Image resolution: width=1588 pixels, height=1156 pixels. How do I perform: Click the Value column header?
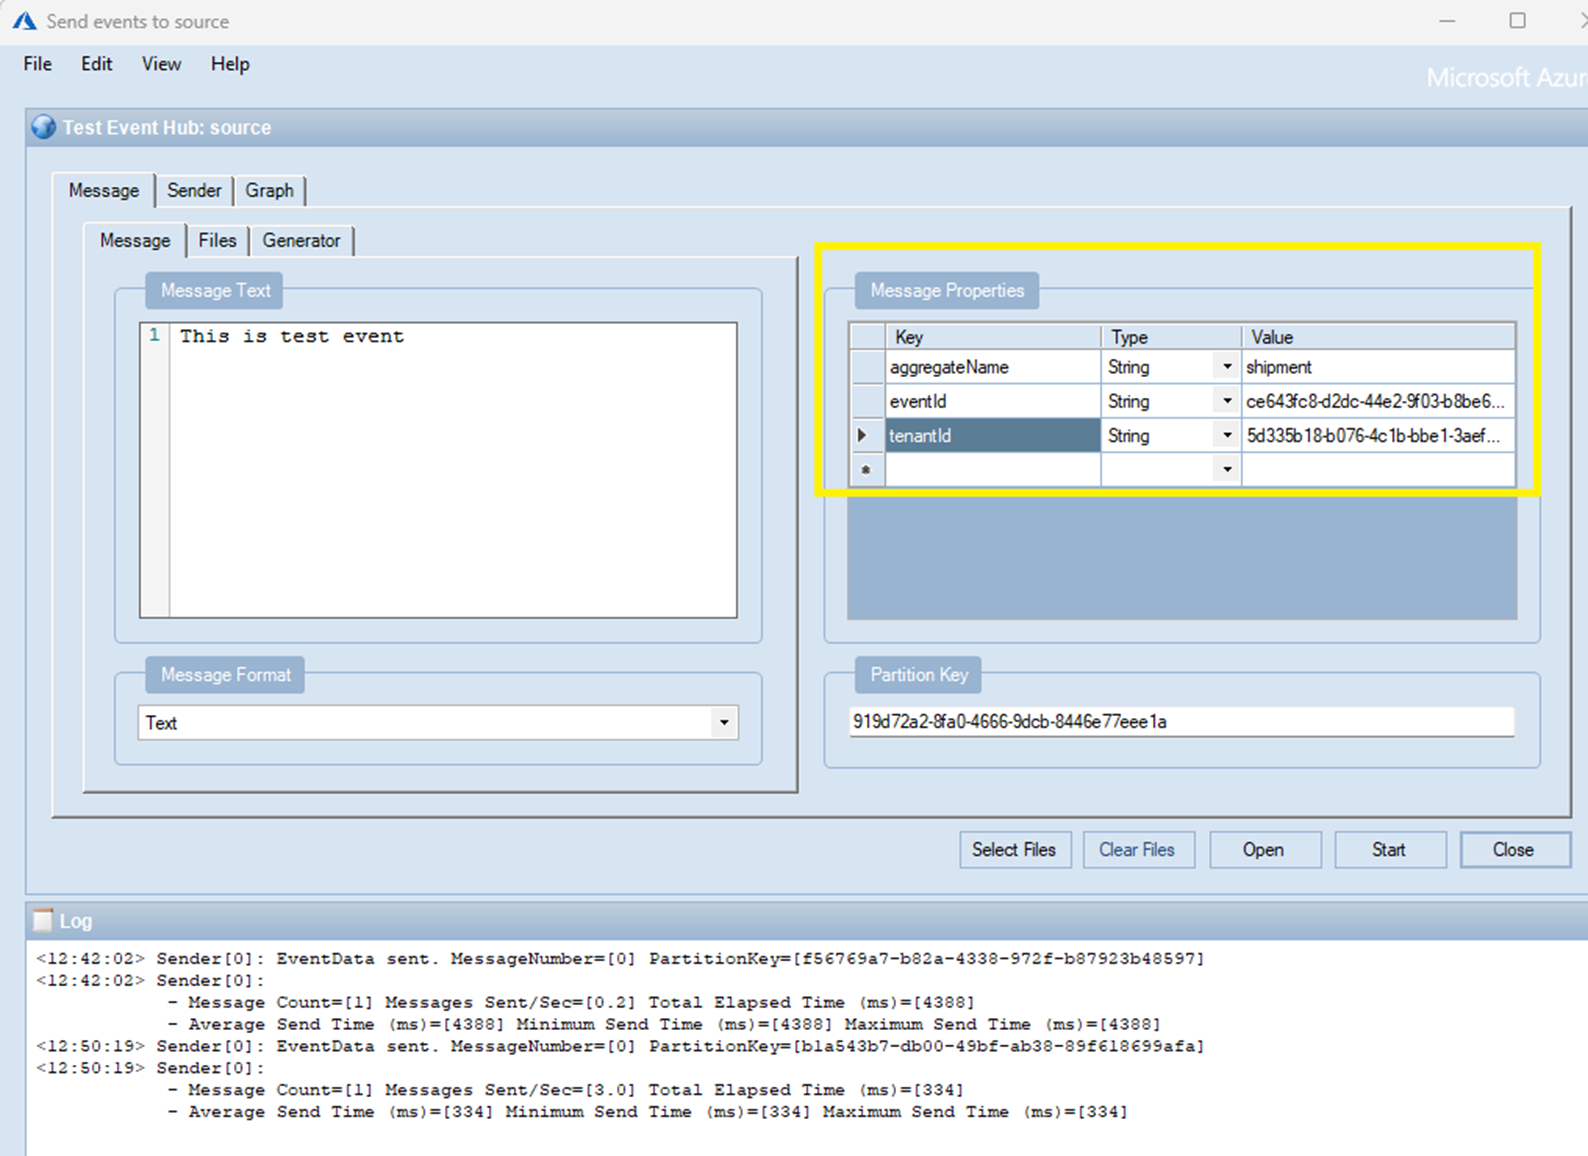[x=1379, y=337]
